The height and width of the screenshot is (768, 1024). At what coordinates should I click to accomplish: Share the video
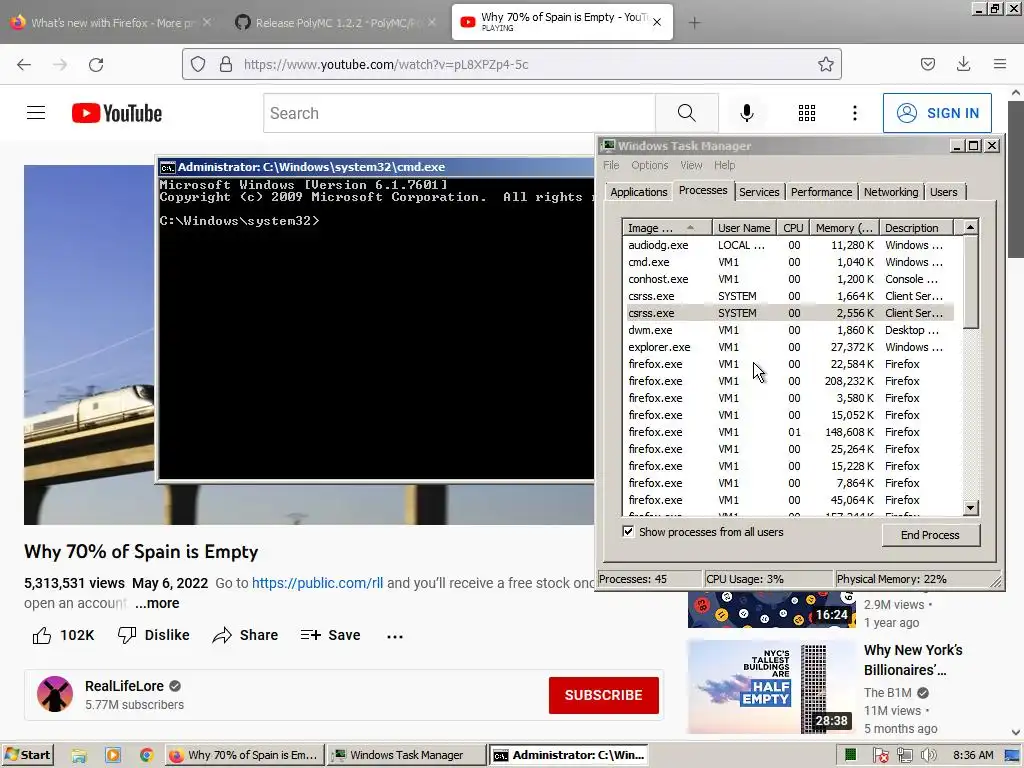coord(246,635)
